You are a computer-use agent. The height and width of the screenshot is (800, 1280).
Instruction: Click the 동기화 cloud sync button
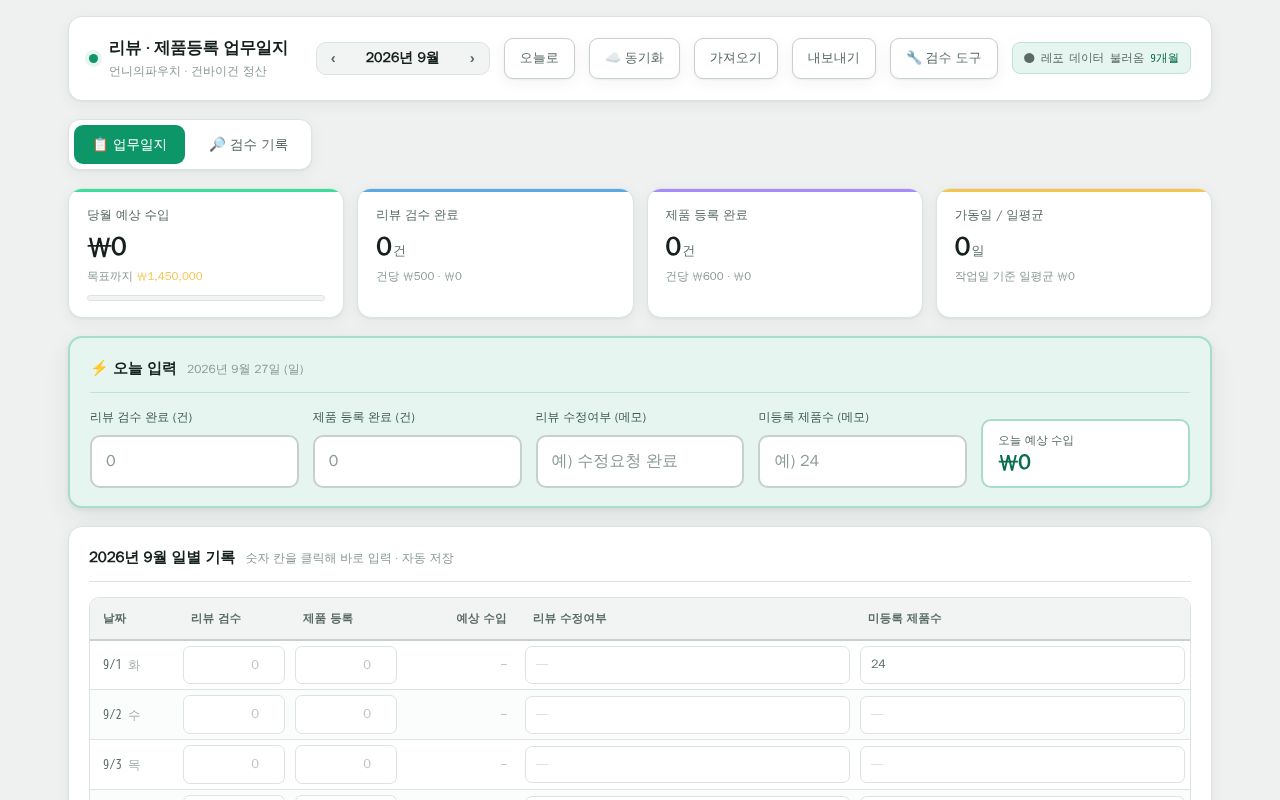[634, 58]
